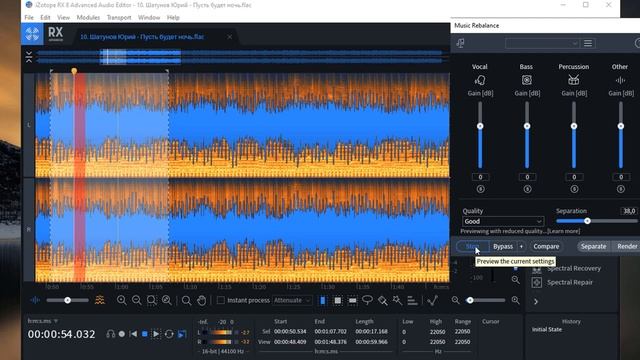Open the Window menu
640x360 pixels.
pos(149,18)
